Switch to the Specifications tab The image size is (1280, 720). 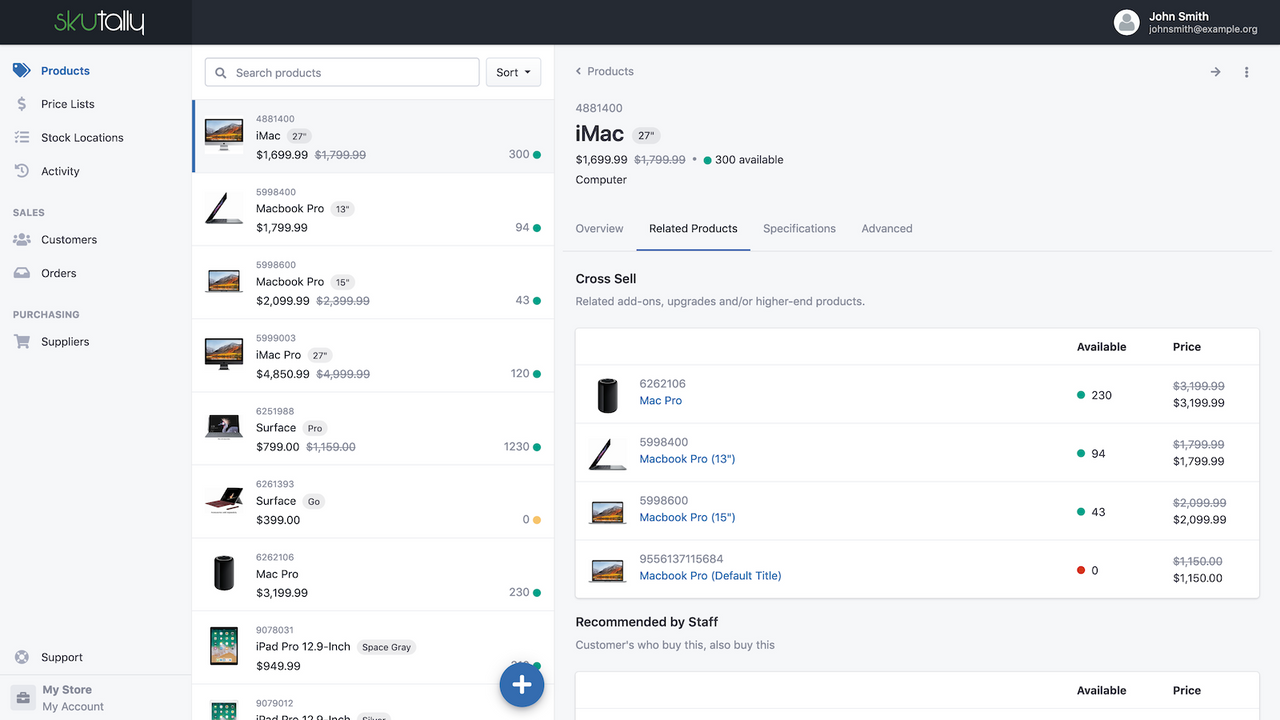[x=799, y=229]
